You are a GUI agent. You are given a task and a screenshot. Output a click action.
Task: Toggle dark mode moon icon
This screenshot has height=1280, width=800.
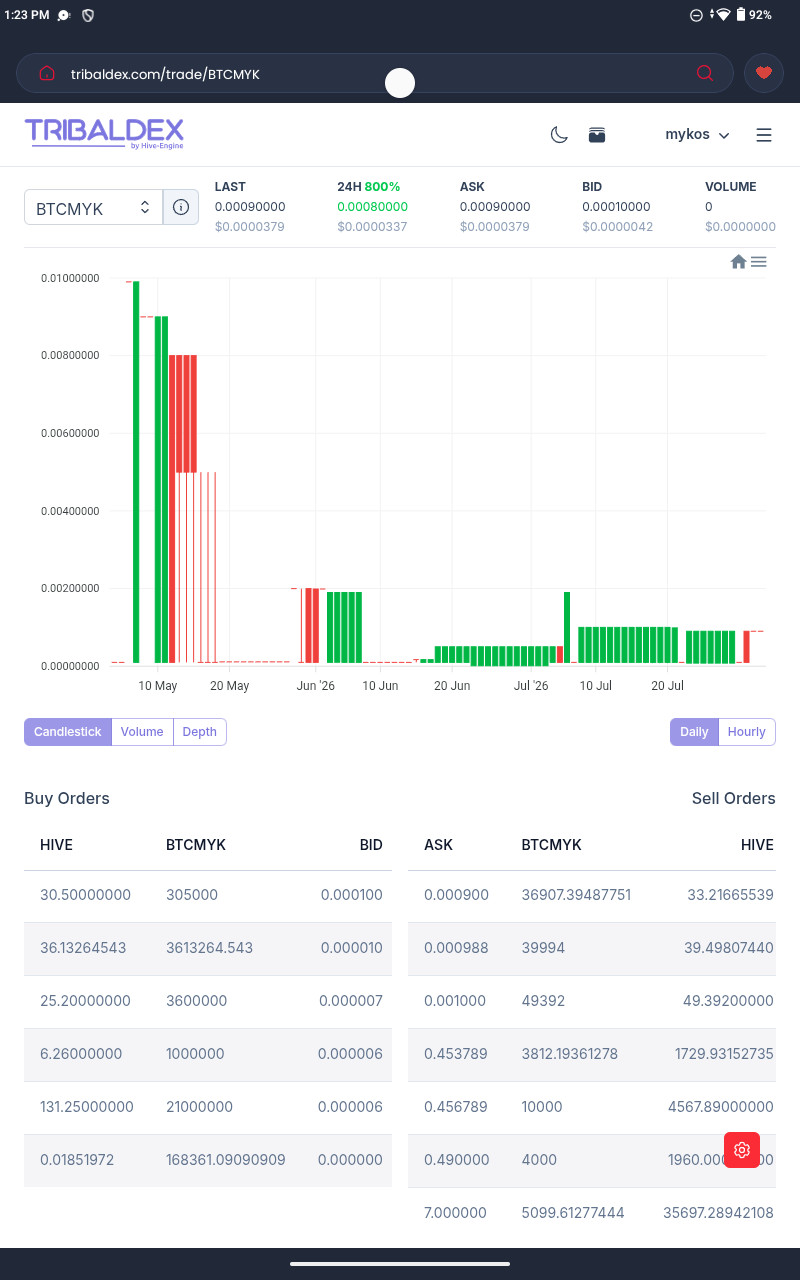click(x=559, y=135)
